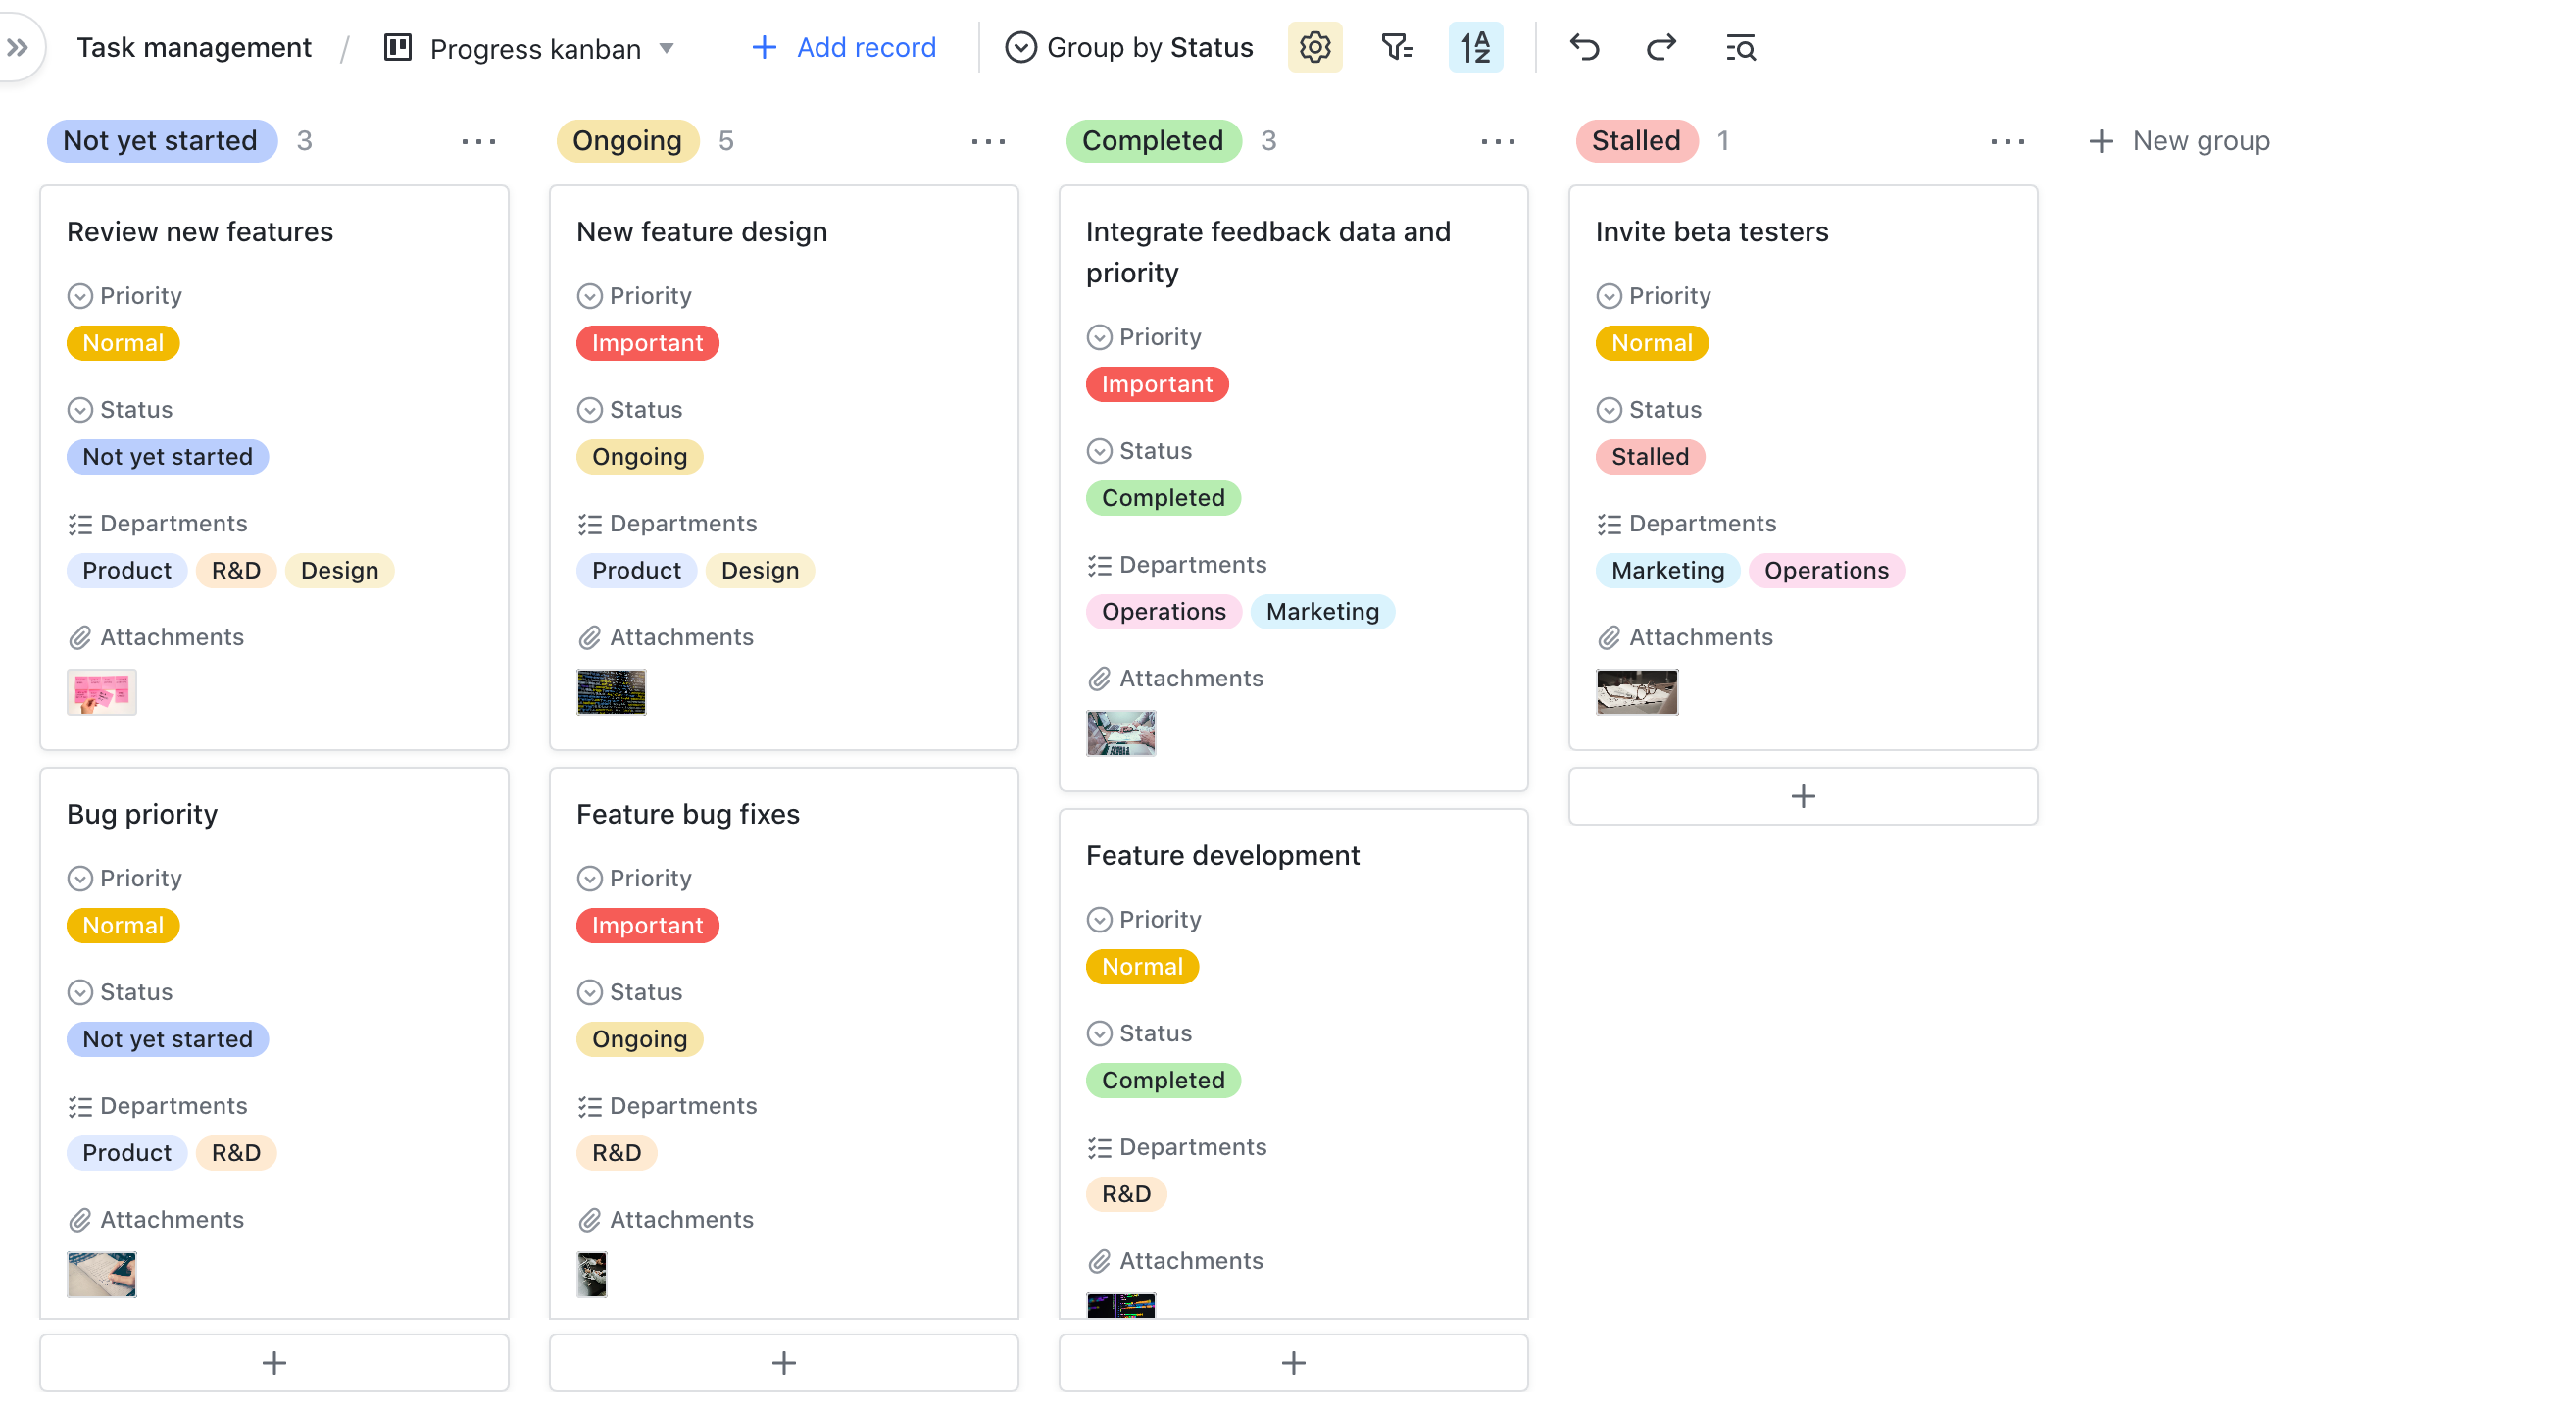This screenshot has width=2576, height=1410.
Task: Click the kanban board view icon
Action: tap(398, 47)
